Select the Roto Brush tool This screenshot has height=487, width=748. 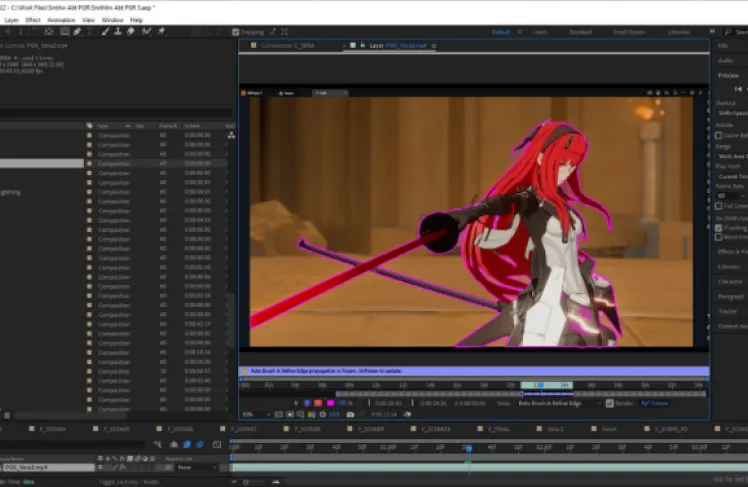click(146, 31)
